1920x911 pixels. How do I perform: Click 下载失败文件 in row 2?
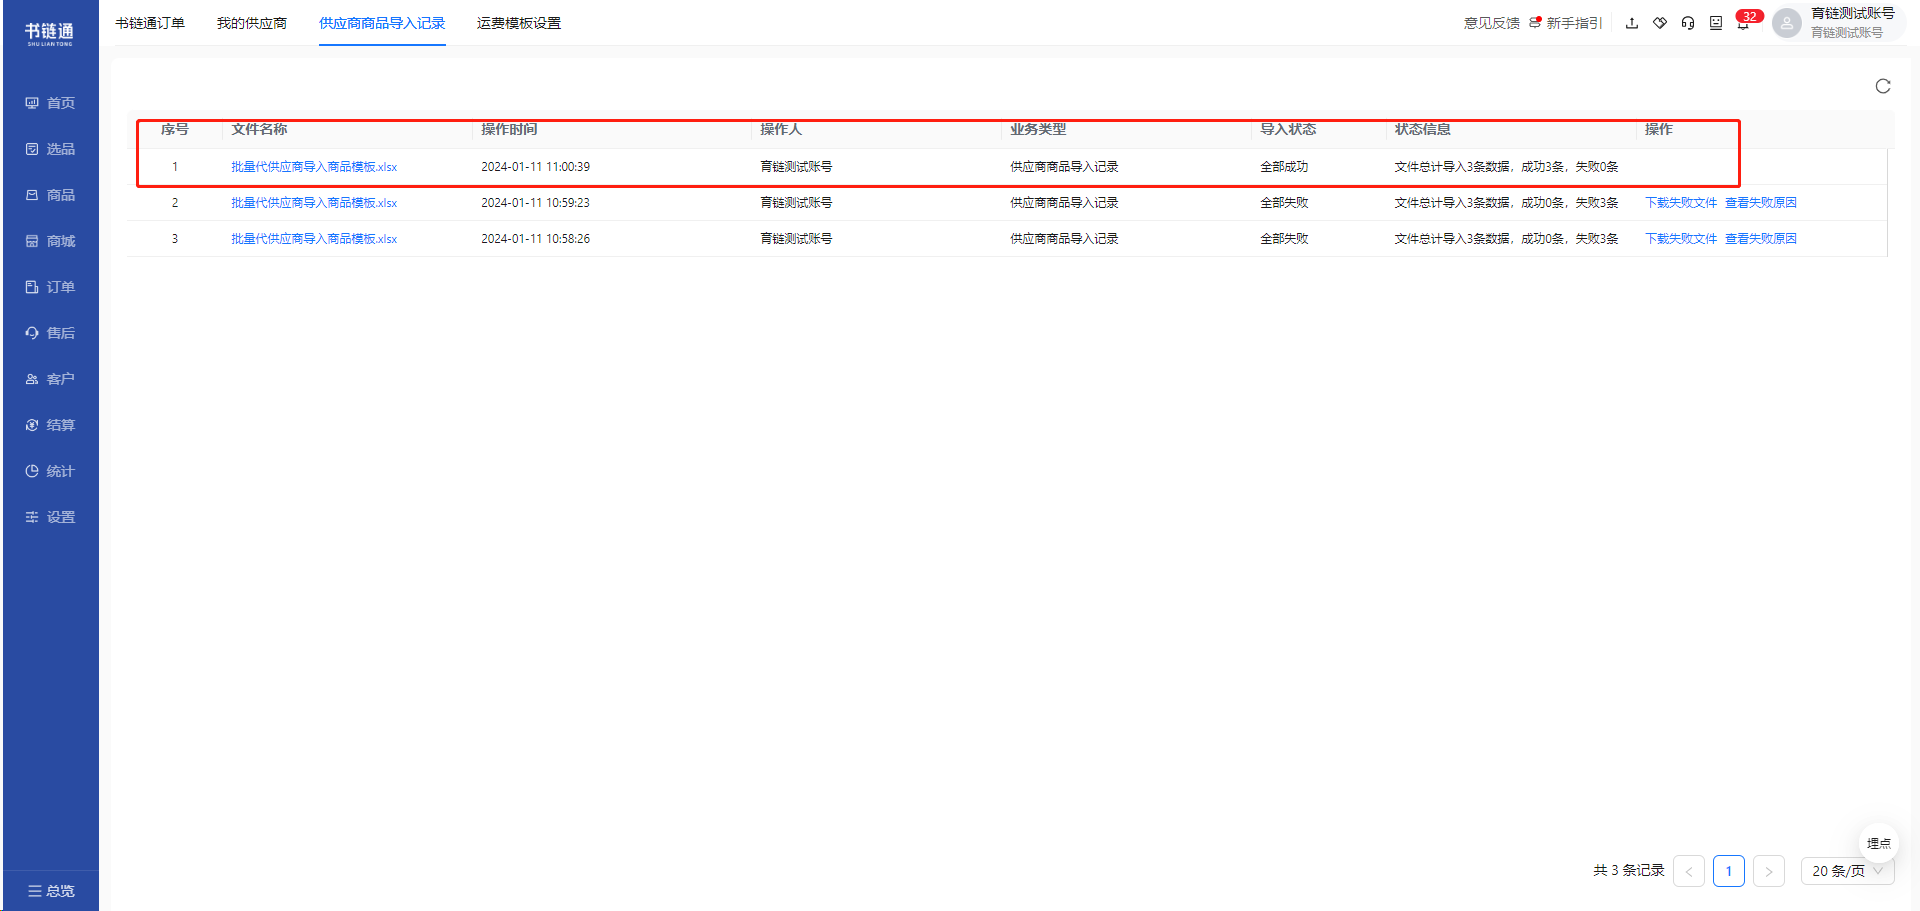(x=1681, y=203)
